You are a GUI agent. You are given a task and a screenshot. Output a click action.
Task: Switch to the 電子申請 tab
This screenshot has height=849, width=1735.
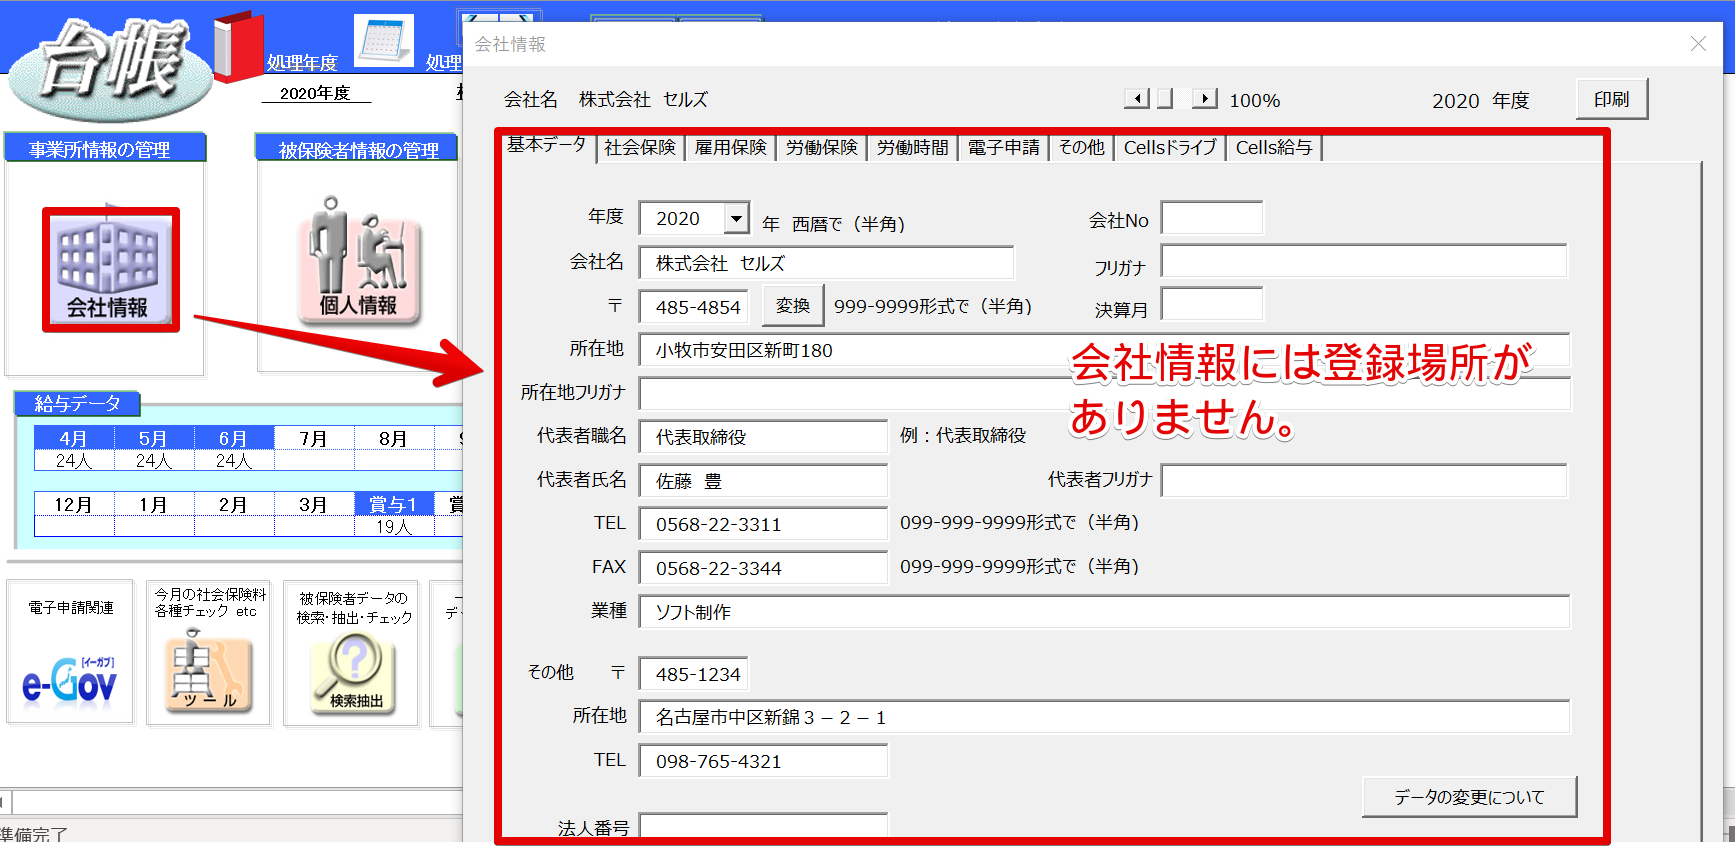coord(1004,148)
